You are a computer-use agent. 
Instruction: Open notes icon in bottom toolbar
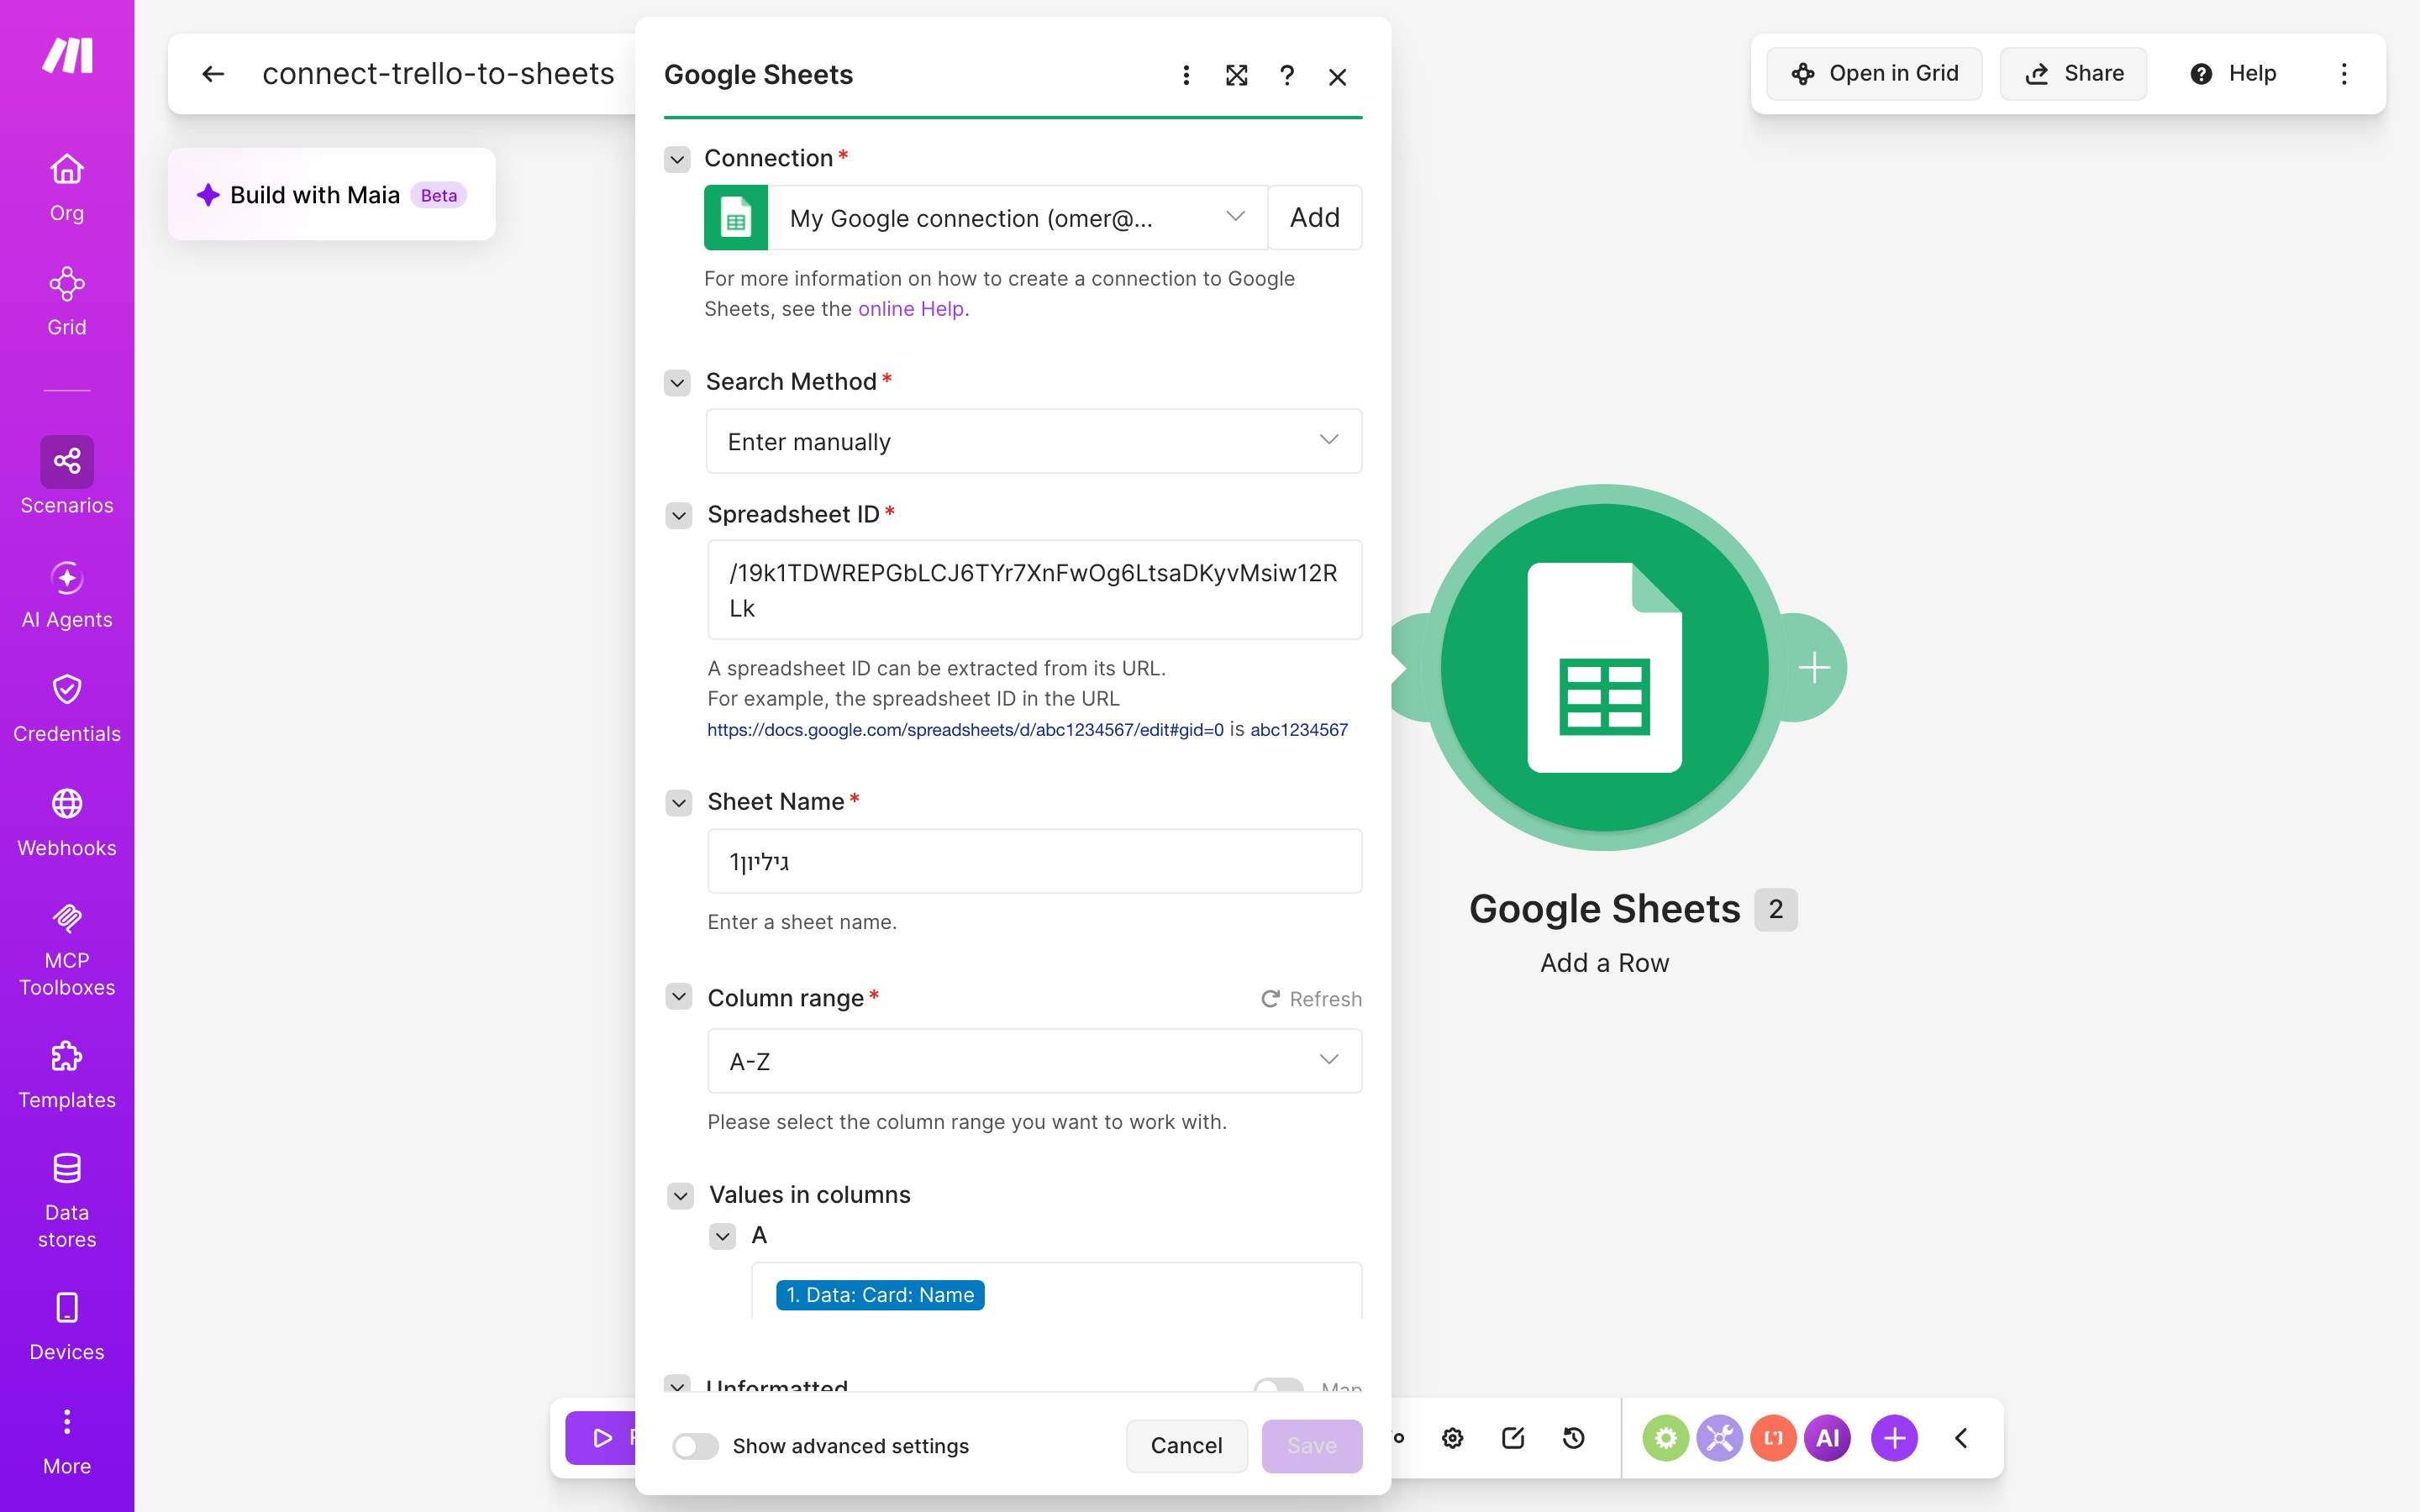(1513, 1438)
